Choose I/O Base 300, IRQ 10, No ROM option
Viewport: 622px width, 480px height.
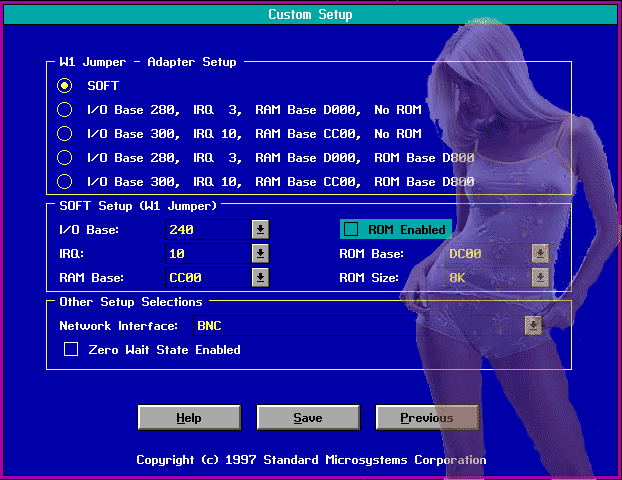[65, 134]
